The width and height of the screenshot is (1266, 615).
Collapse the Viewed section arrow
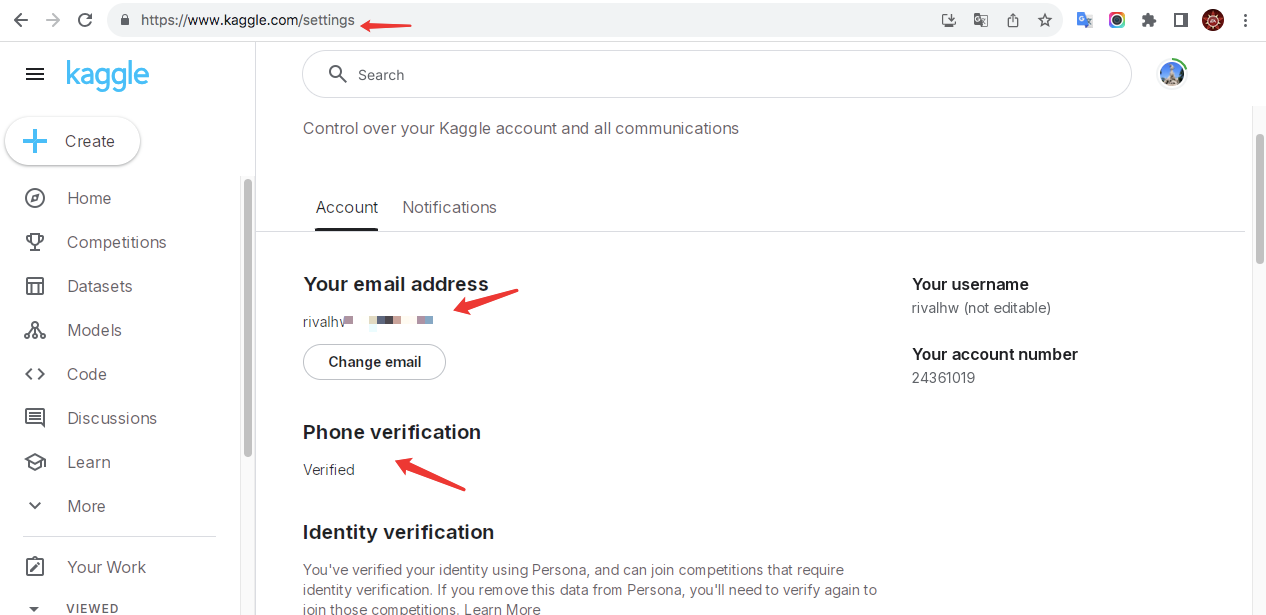(x=35, y=608)
